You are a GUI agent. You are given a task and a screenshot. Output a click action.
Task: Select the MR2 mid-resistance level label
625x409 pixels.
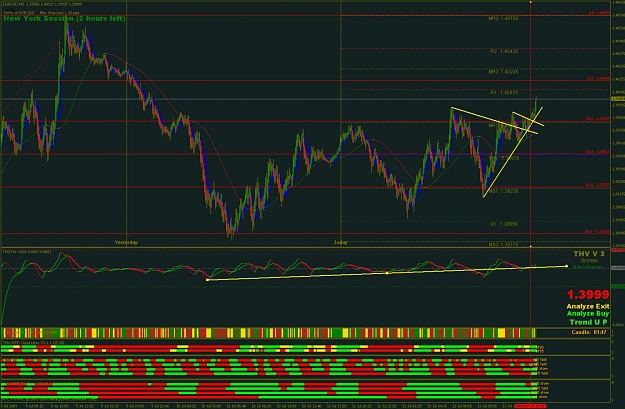coord(503,72)
